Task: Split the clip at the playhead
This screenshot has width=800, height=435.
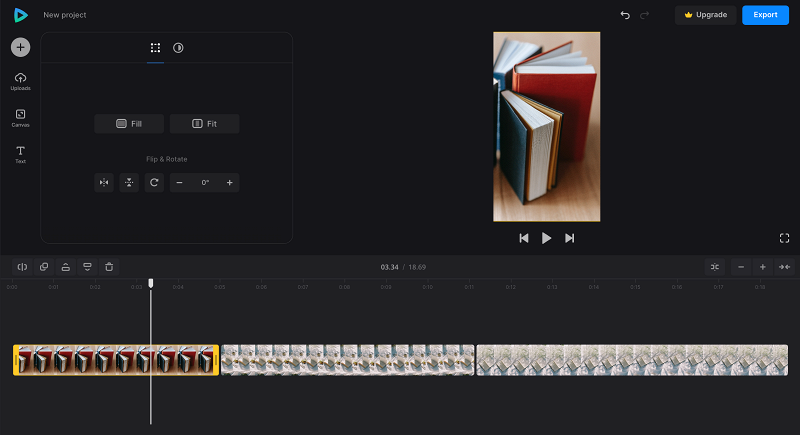Action: [x=22, y=267]
